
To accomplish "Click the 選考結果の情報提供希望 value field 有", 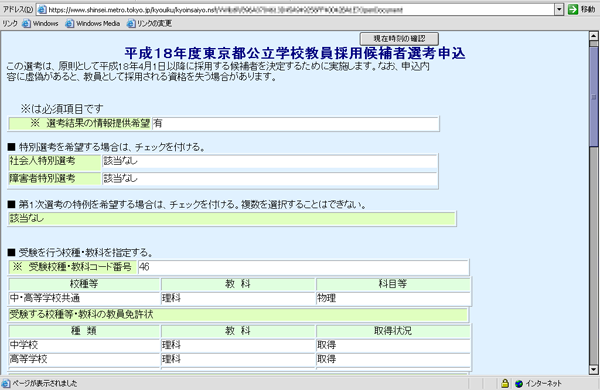I will tap(295, 124).
